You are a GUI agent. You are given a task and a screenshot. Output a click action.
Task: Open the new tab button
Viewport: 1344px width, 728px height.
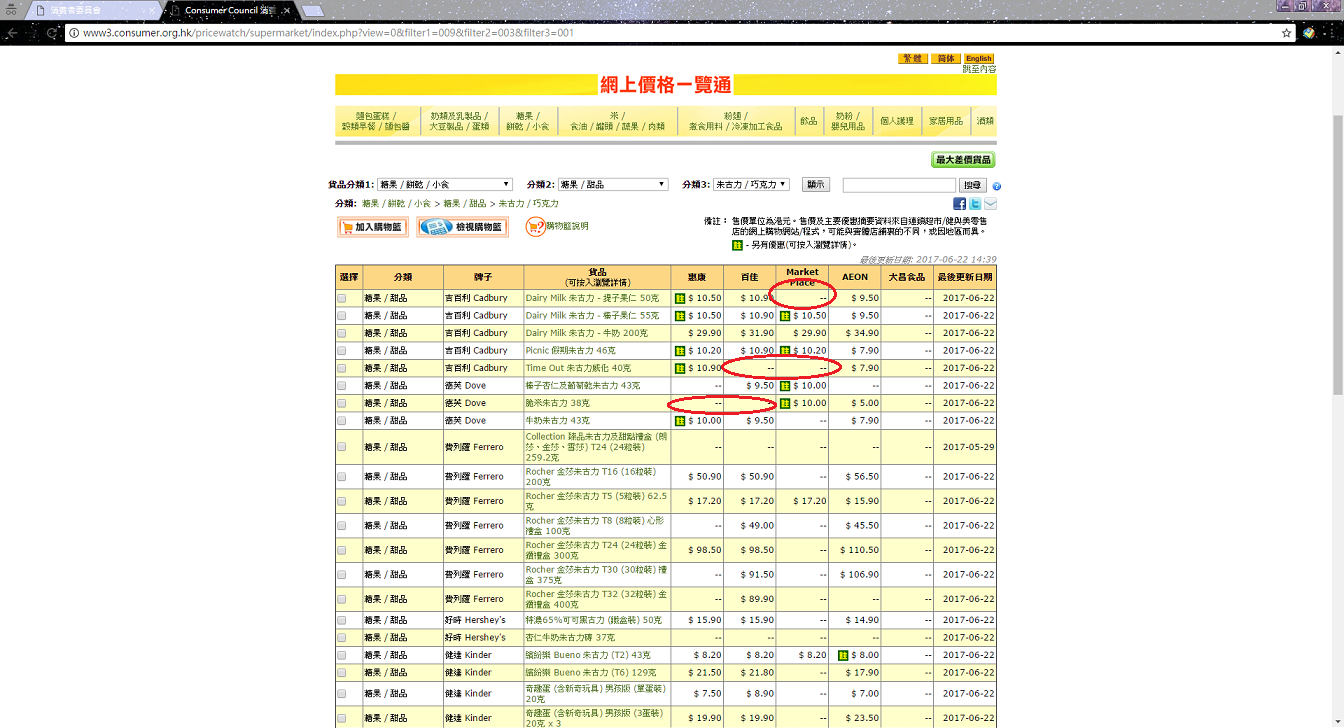(312, 11)
